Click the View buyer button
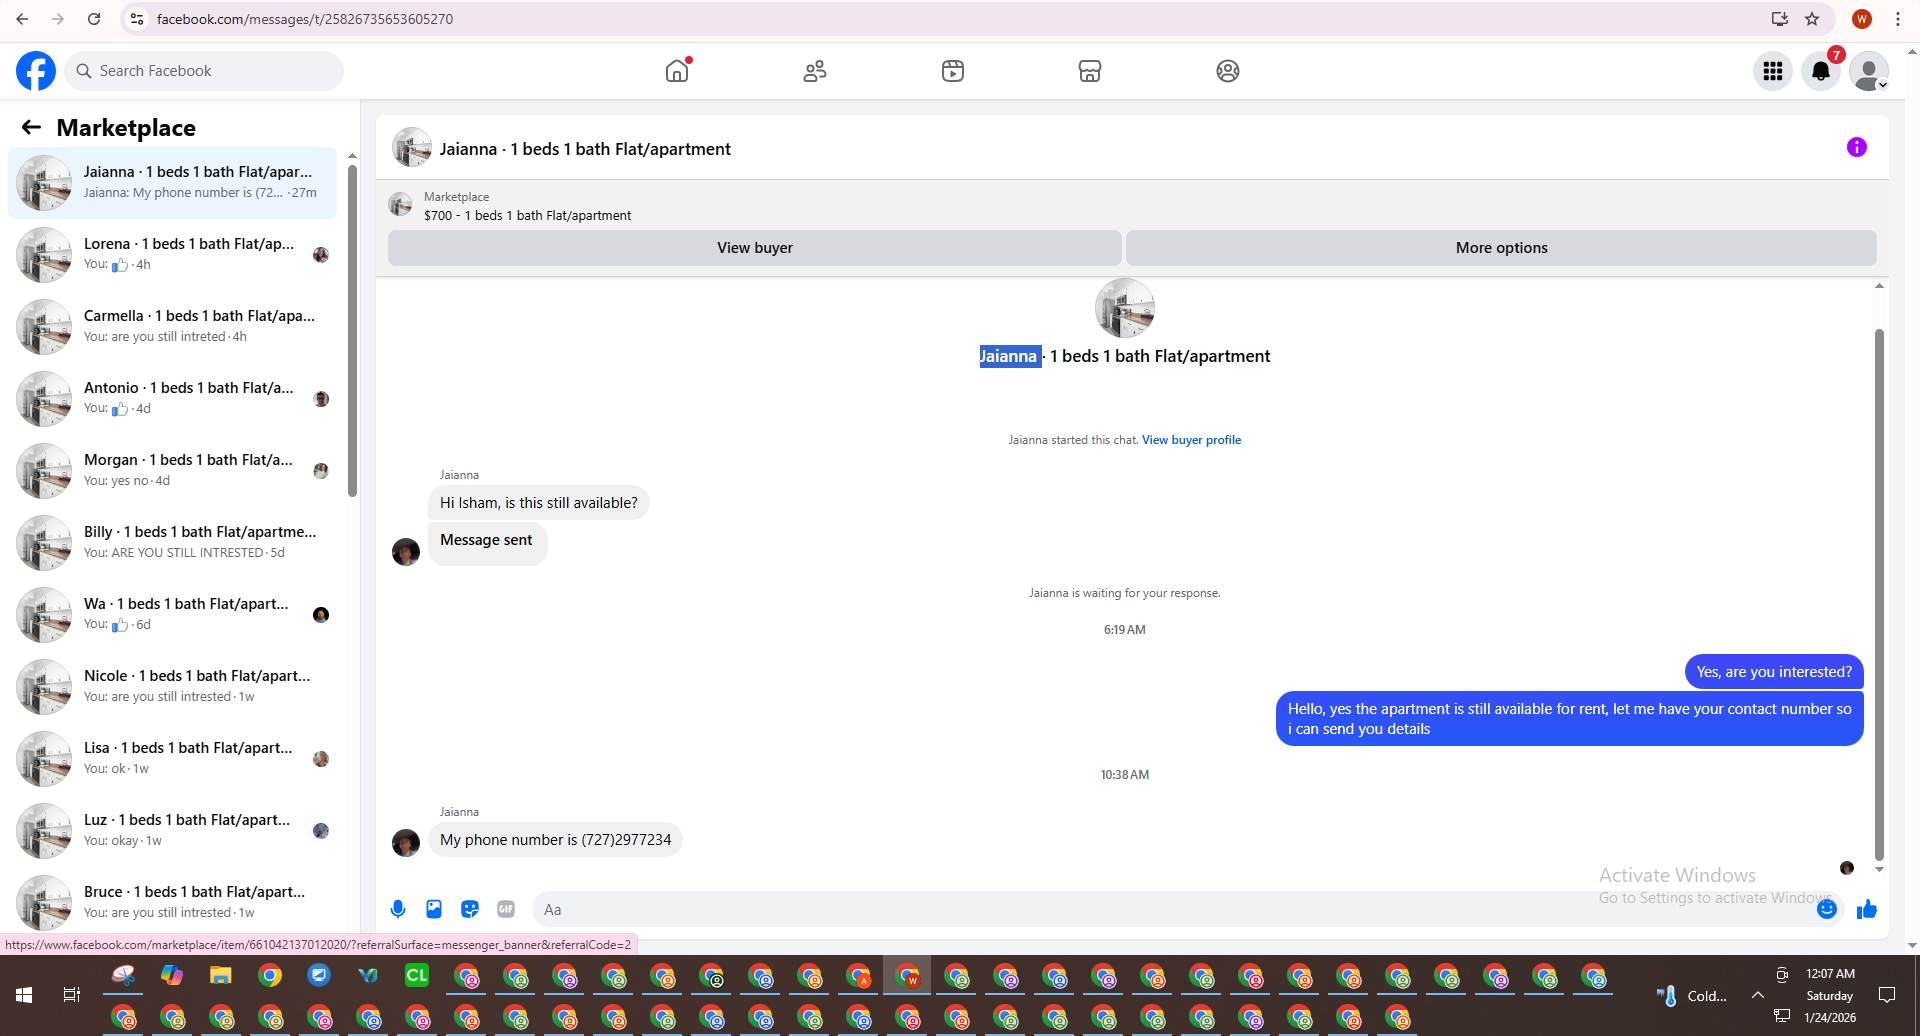 point(755,248)
